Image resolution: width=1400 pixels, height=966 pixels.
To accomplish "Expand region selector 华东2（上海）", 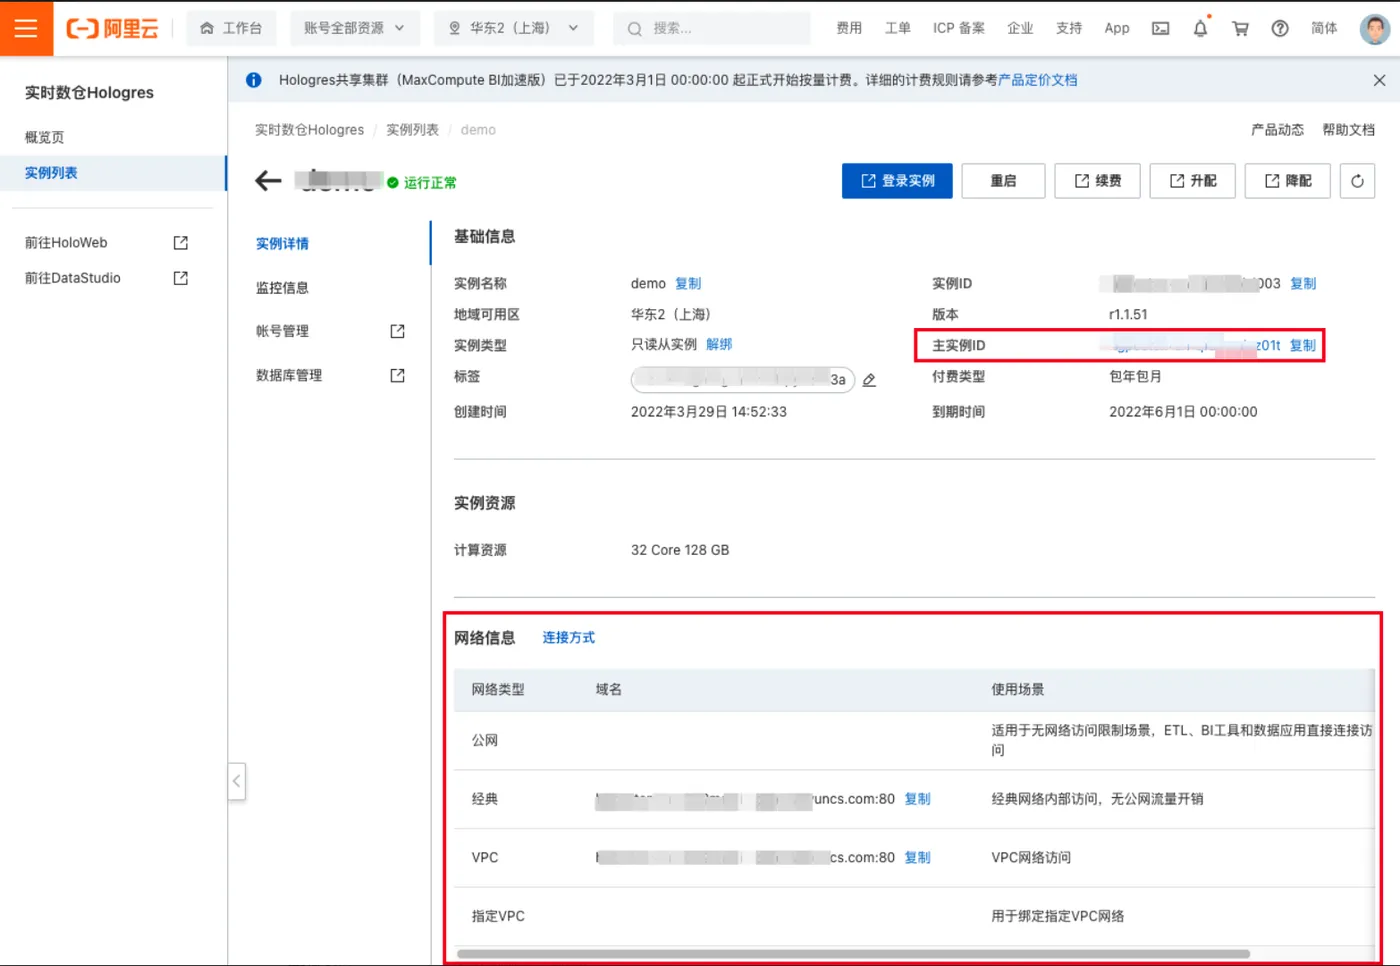I will click(x=514, y=28).
